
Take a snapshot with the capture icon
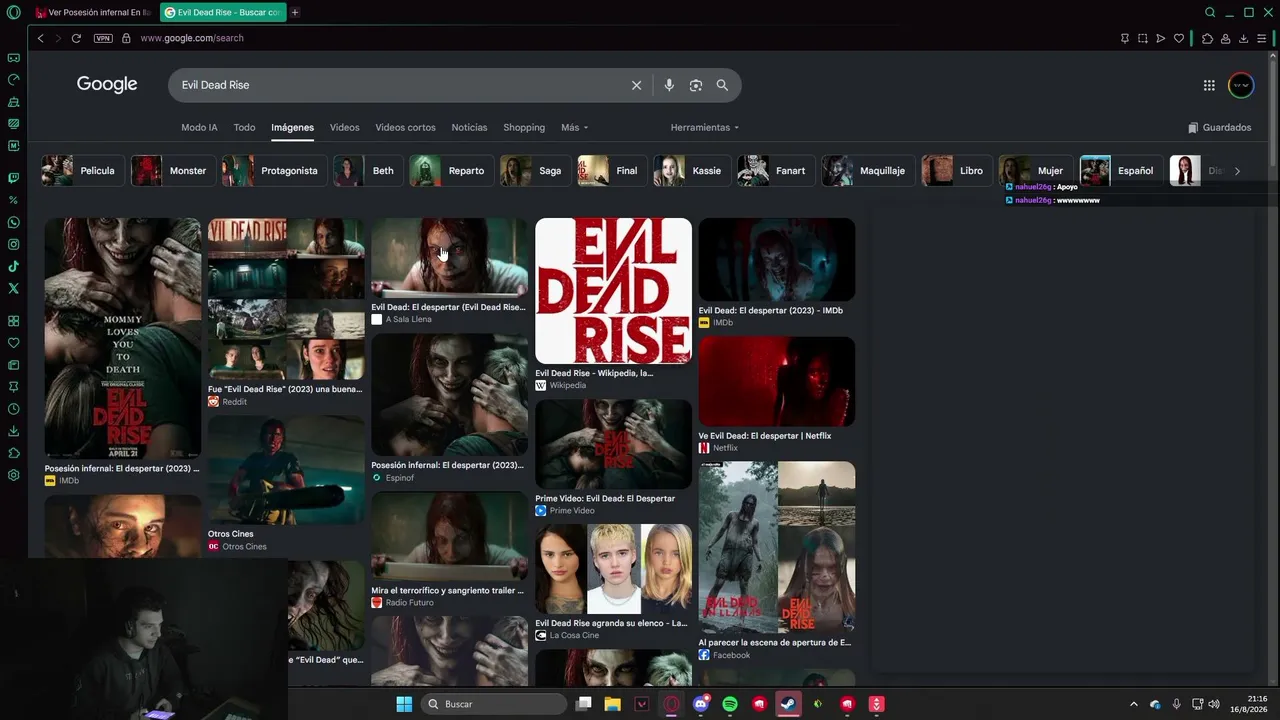tap(1143, 38)
